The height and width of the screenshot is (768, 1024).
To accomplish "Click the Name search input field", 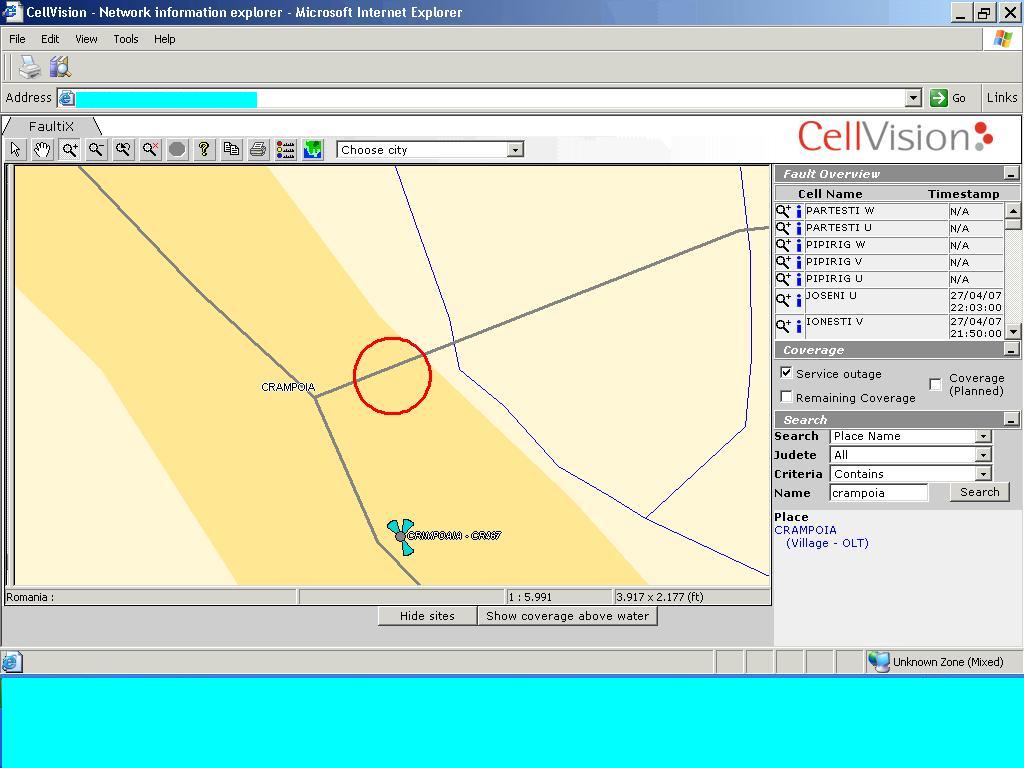I will tap(878, 493).
